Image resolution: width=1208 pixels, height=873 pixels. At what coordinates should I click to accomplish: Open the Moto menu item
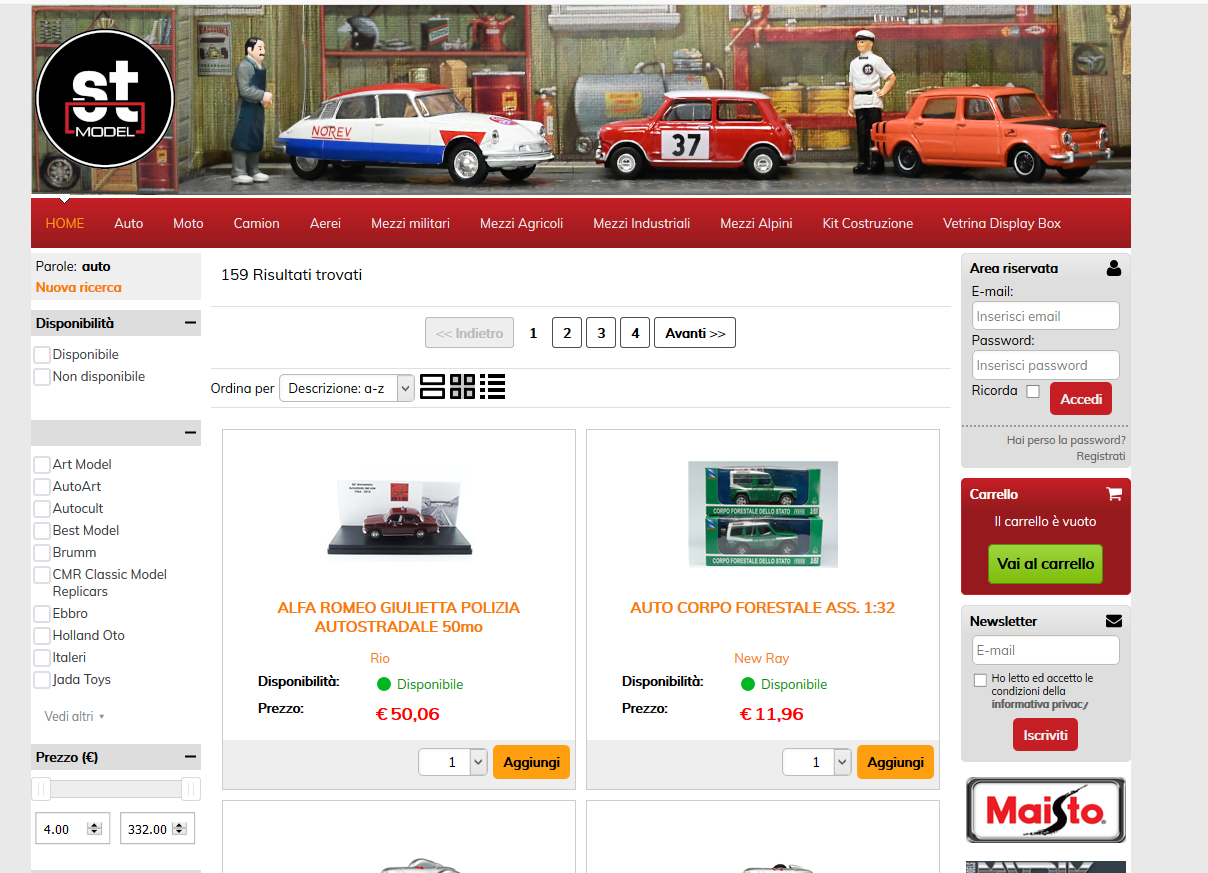[188, 223]
